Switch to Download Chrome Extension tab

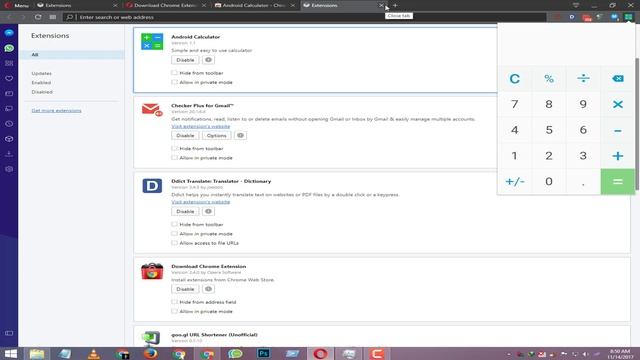pyautogui.click(x=165, y=5)
